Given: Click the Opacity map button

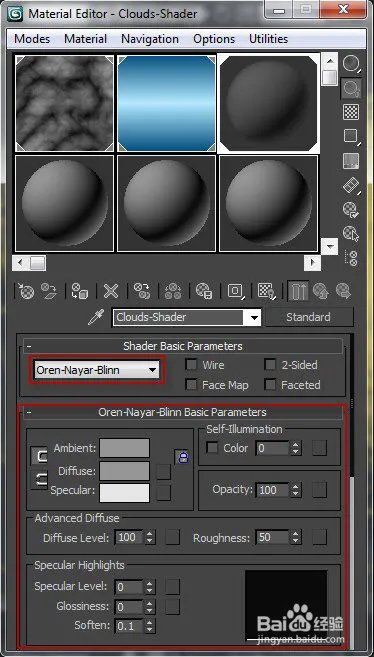Looking at the screenshot, I should click(x=320, y=489).
